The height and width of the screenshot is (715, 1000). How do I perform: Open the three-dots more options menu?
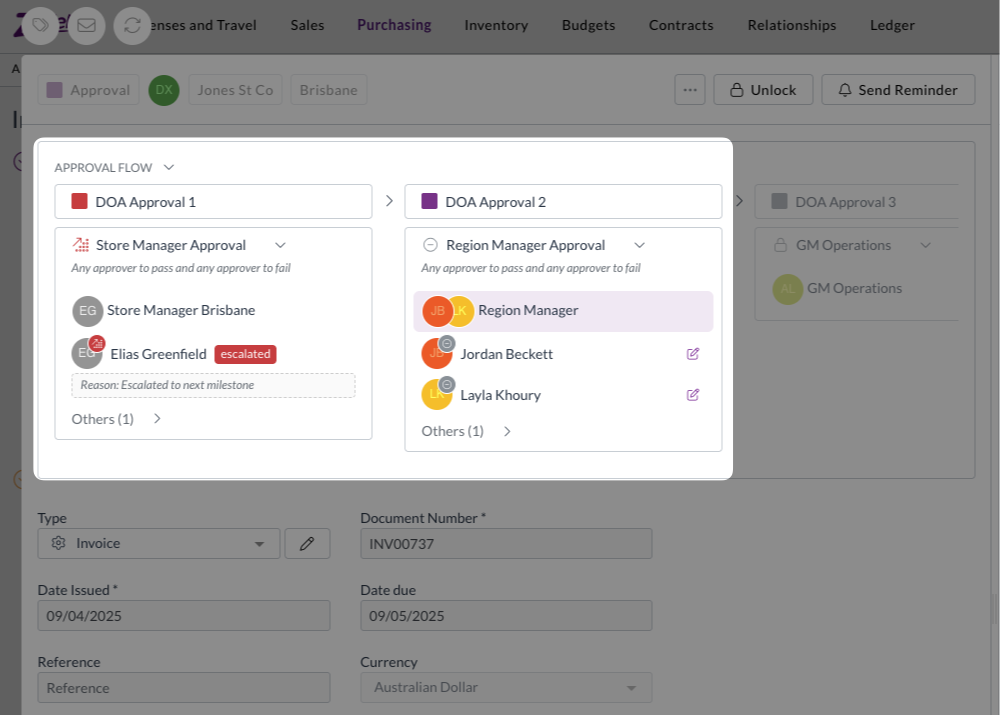(690, 90)
